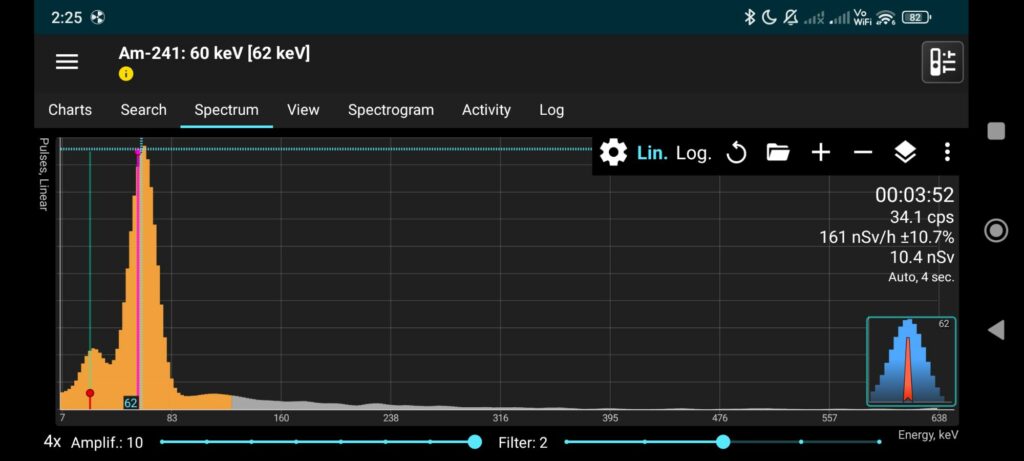Viewport: 1024px width, 461px height.
Task: Tap the 34.1 cps readout
Action: (x=921, y=217)
